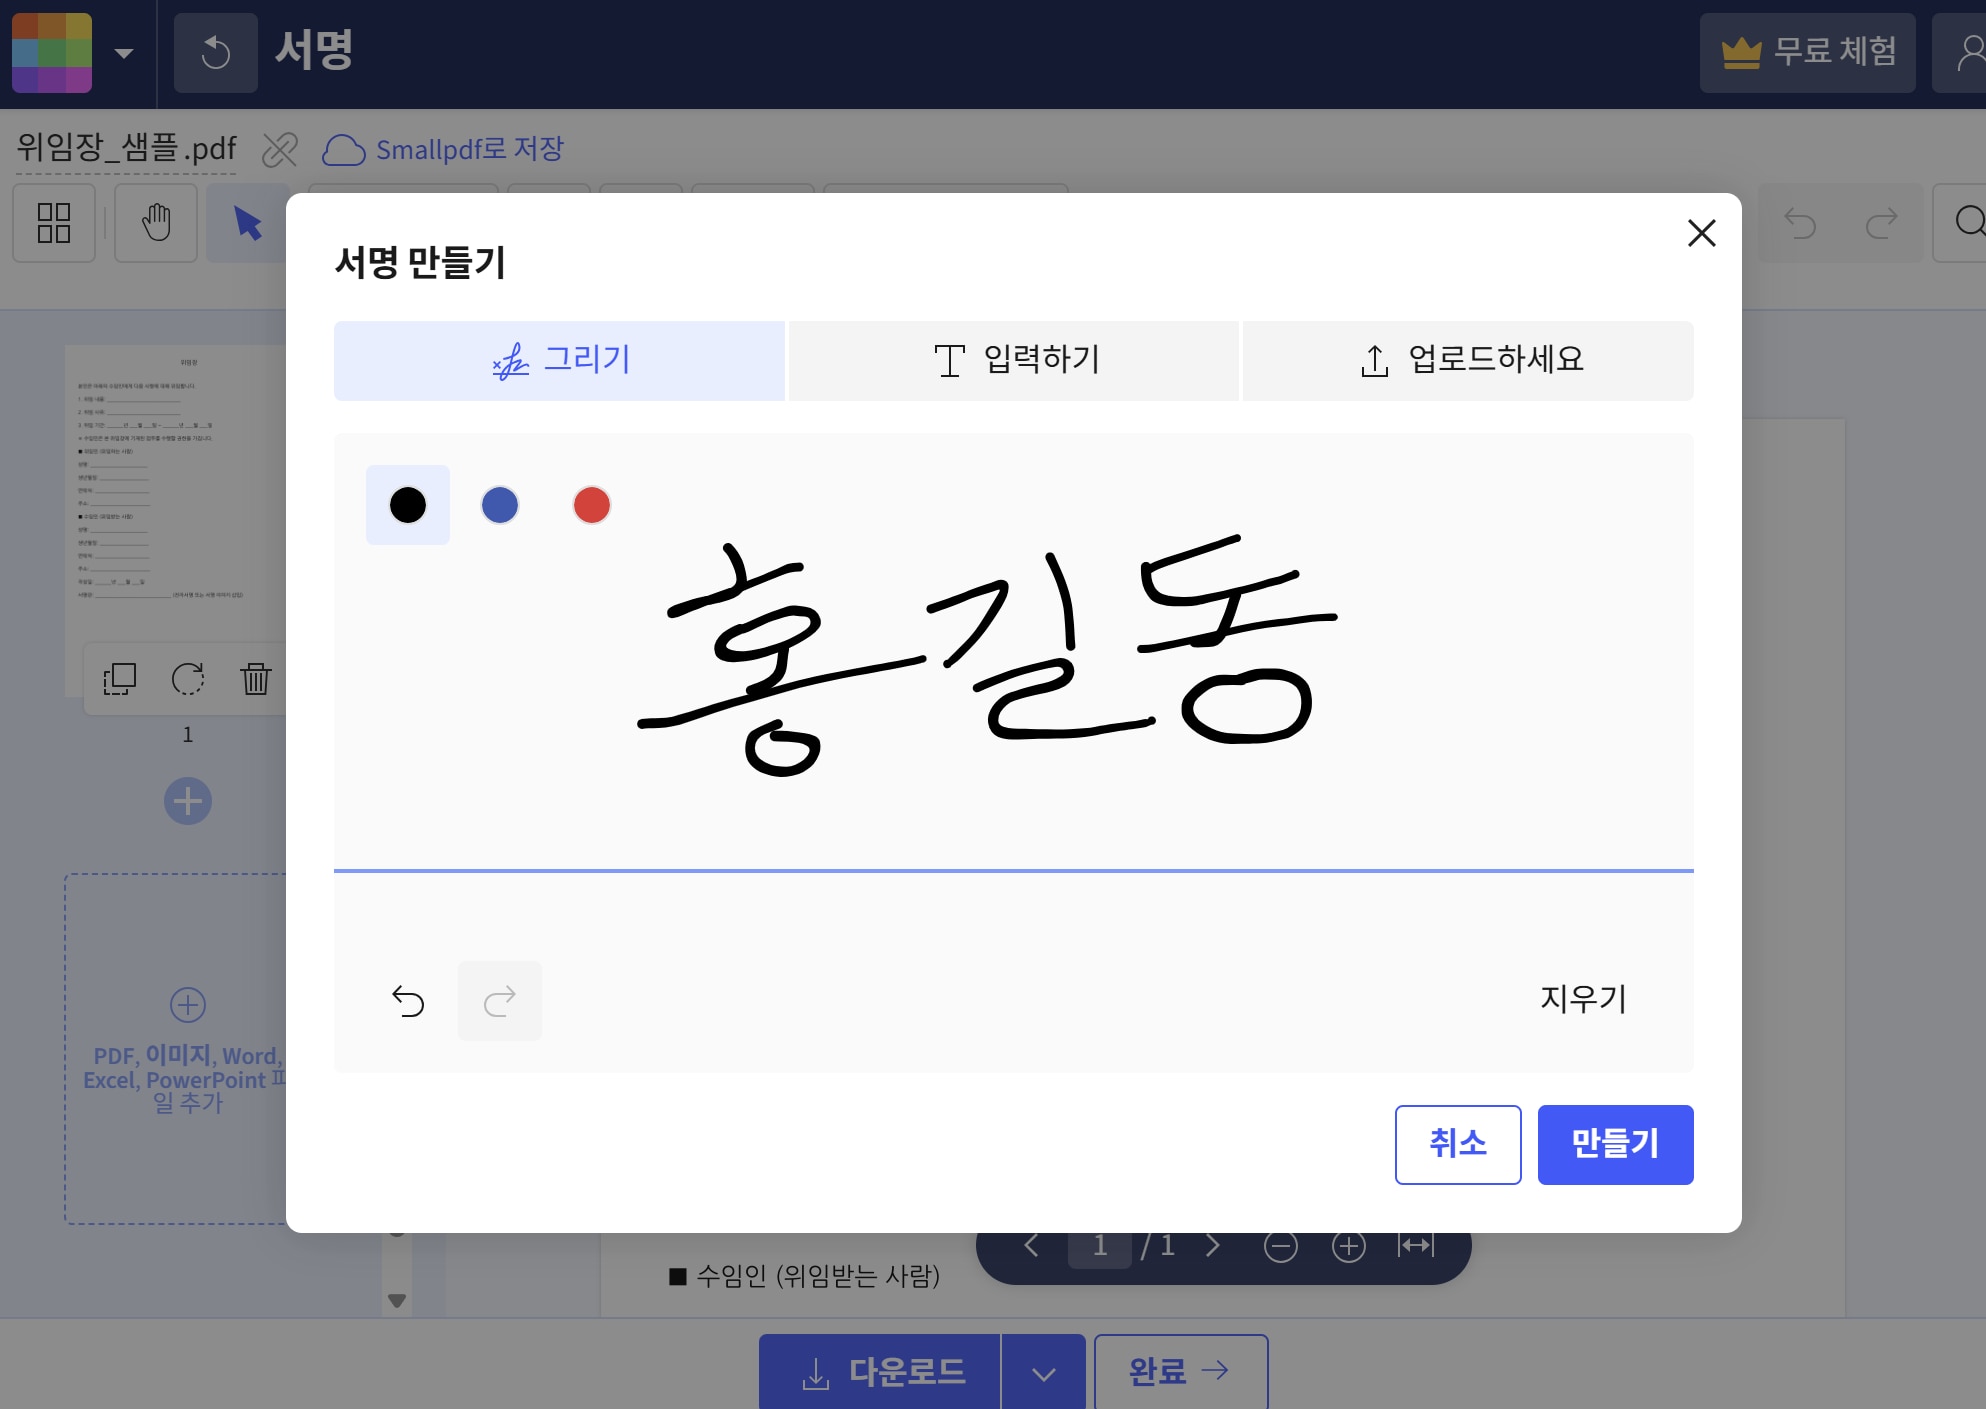
Task: Open the page grid thumbnails view
Action: [54, 223]
